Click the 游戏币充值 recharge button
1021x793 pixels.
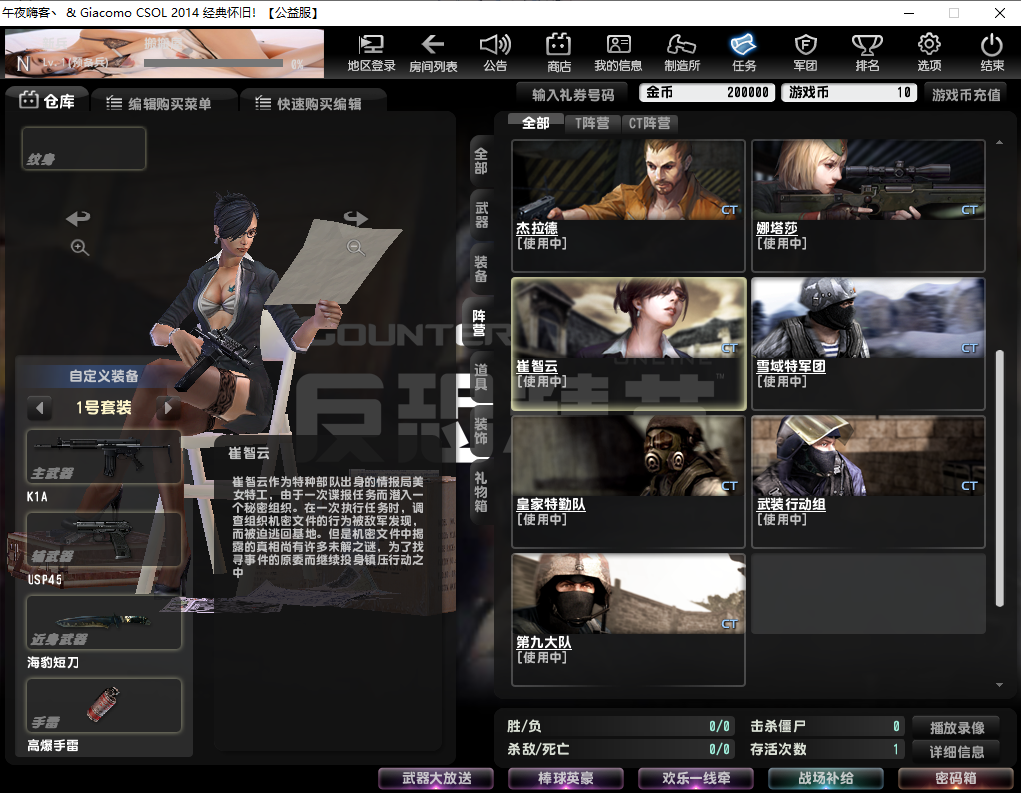(965, 94)
